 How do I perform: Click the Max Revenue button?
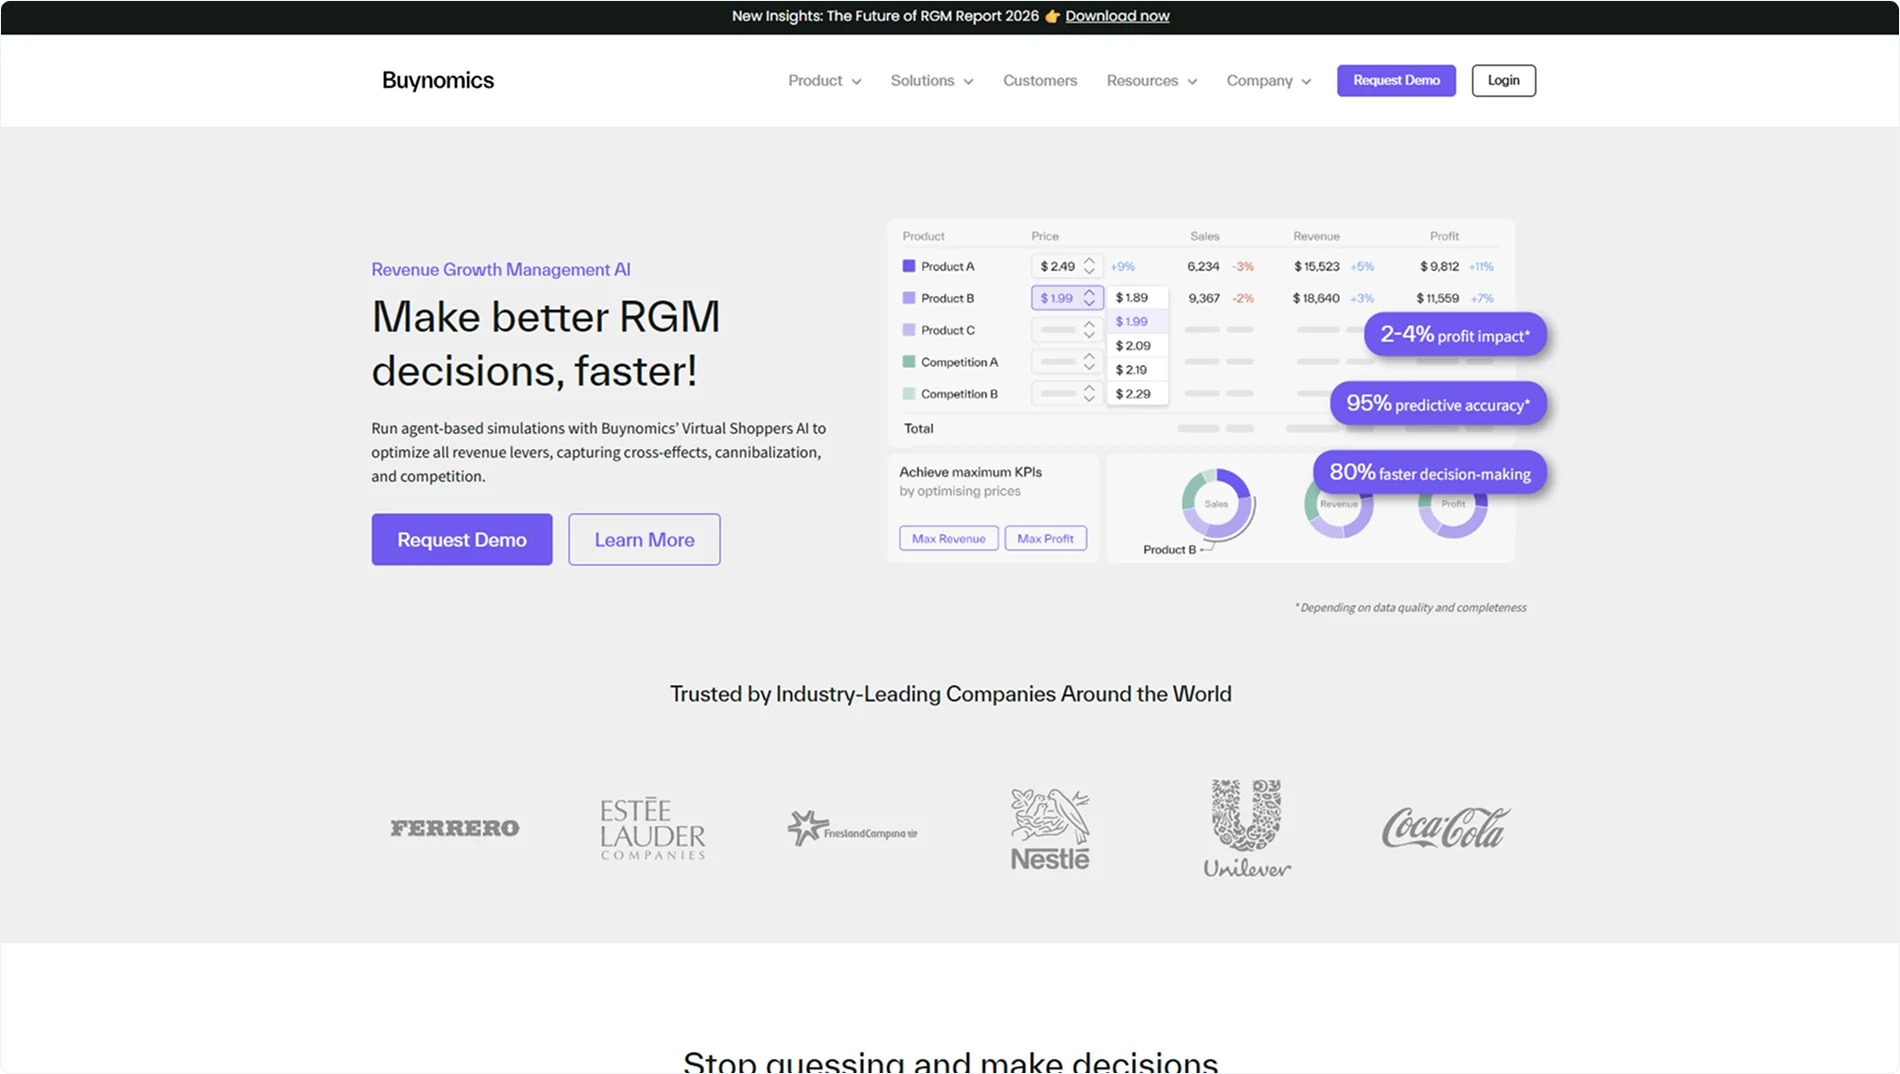pos(948,538)
